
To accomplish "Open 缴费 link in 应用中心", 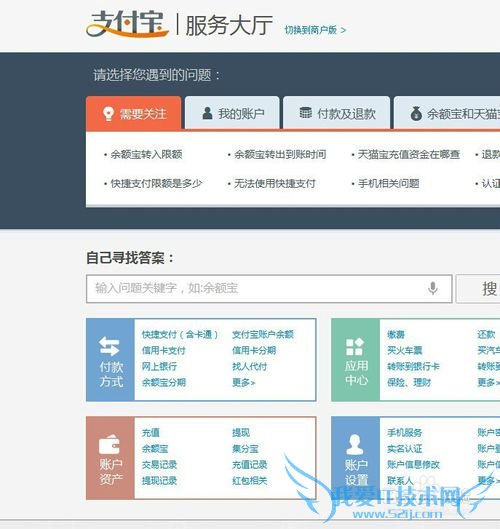I will [x=396, y=335].
